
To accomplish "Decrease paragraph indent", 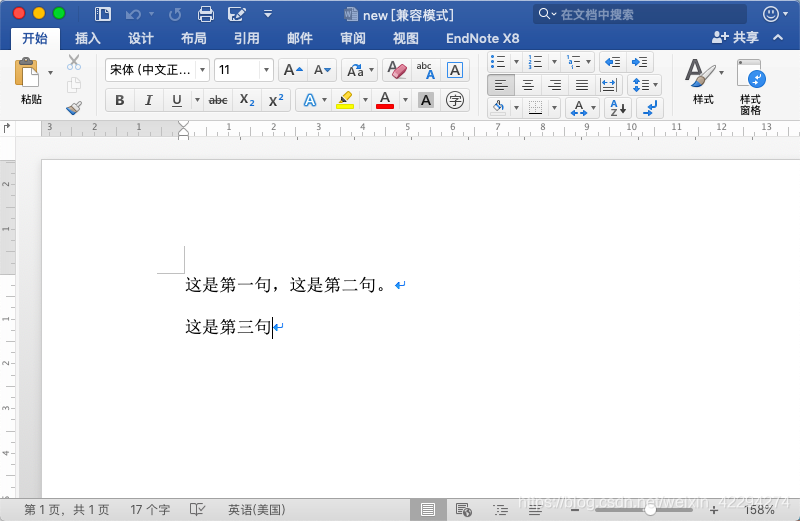I will 612,62.
